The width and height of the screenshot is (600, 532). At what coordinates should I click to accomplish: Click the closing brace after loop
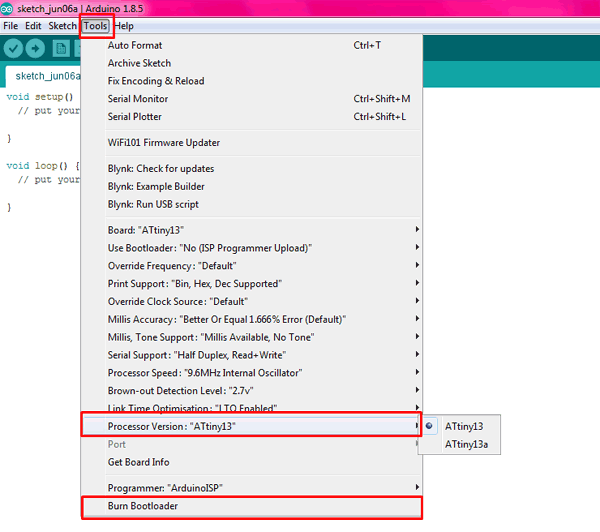pos(9,207)
